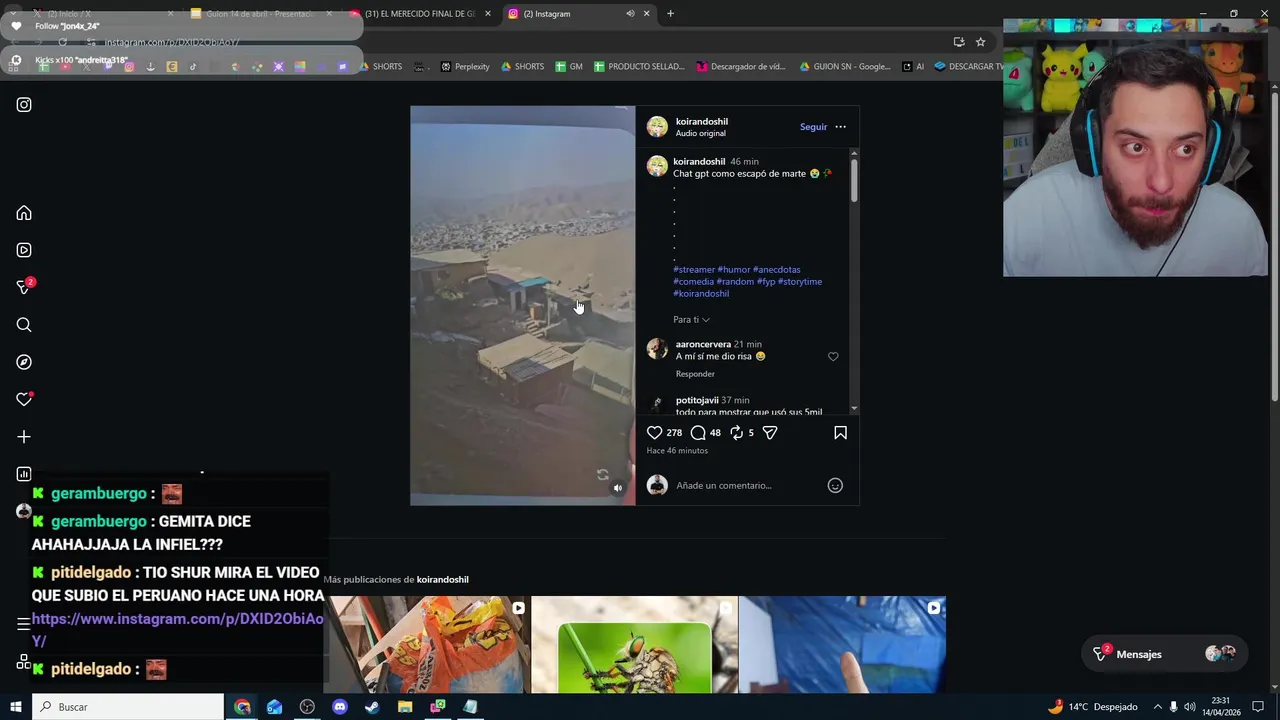Open the #koirandoshil hashtag
Screen dimensions: 1280x720
(x=701, y=294)
